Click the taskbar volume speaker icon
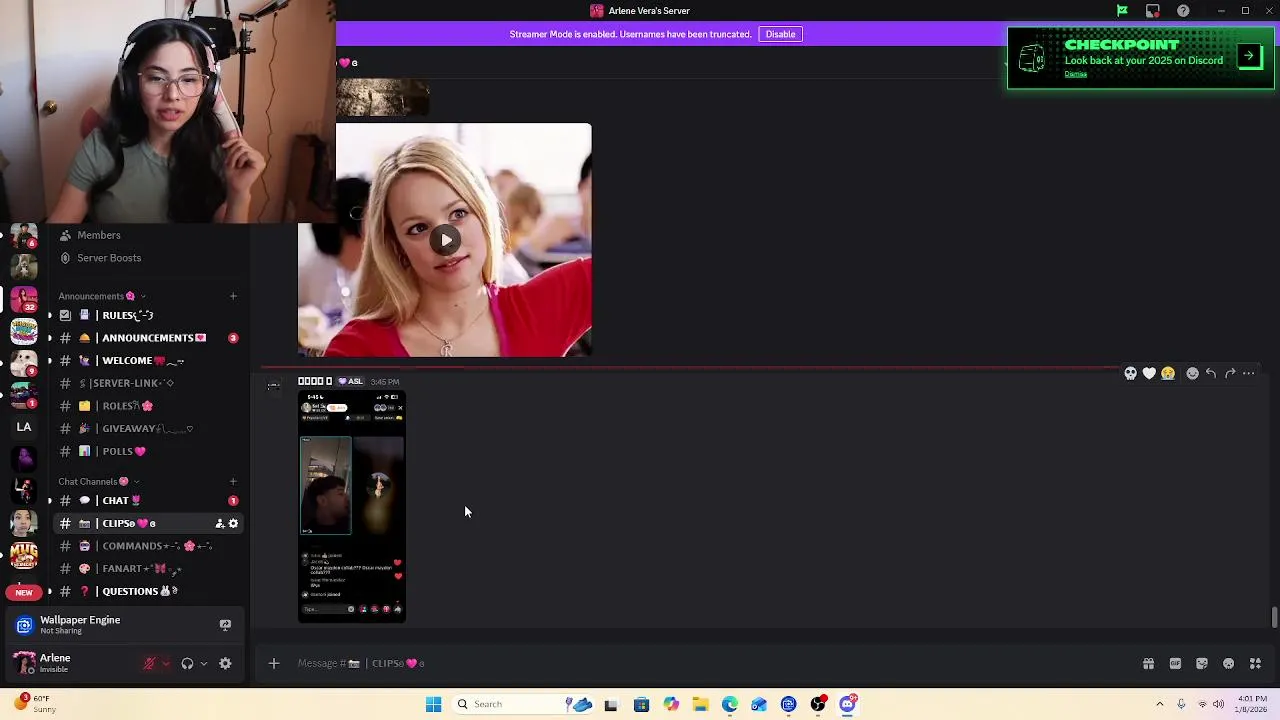Image resolution: width=1280 pixels, height=720 pixels. 1218,704
